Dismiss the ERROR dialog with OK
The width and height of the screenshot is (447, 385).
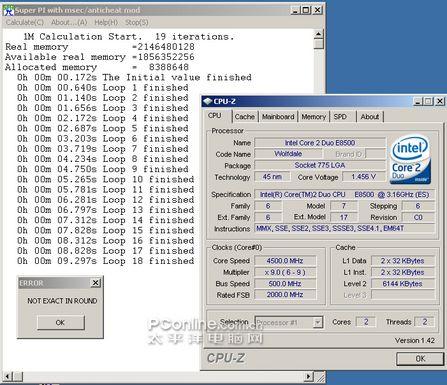click(61, 323)
